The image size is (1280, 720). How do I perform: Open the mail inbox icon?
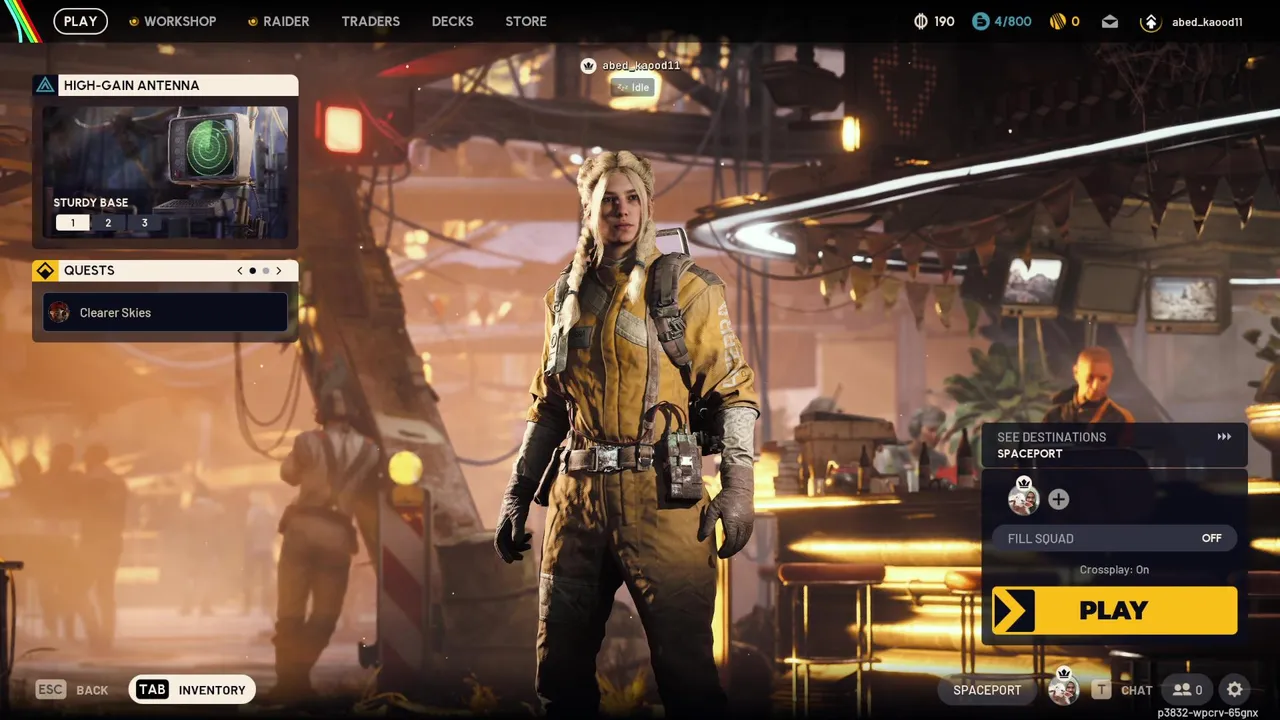pos(1110,21)
